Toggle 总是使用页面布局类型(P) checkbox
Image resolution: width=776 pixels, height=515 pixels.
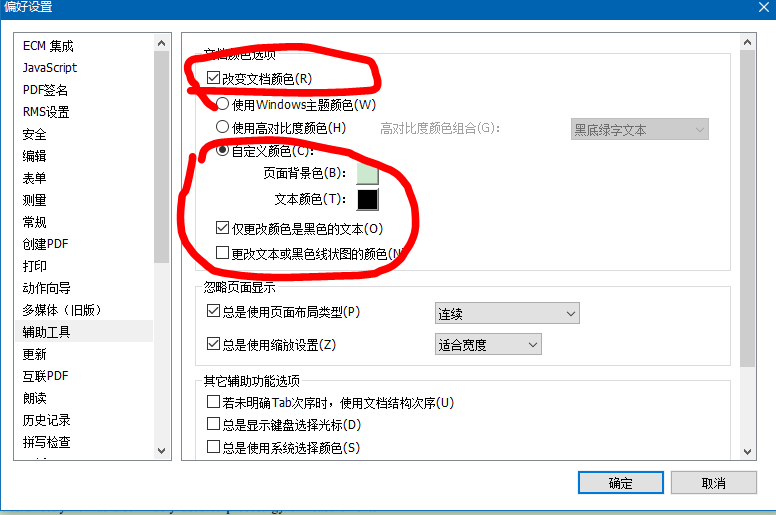click(213, 311)
